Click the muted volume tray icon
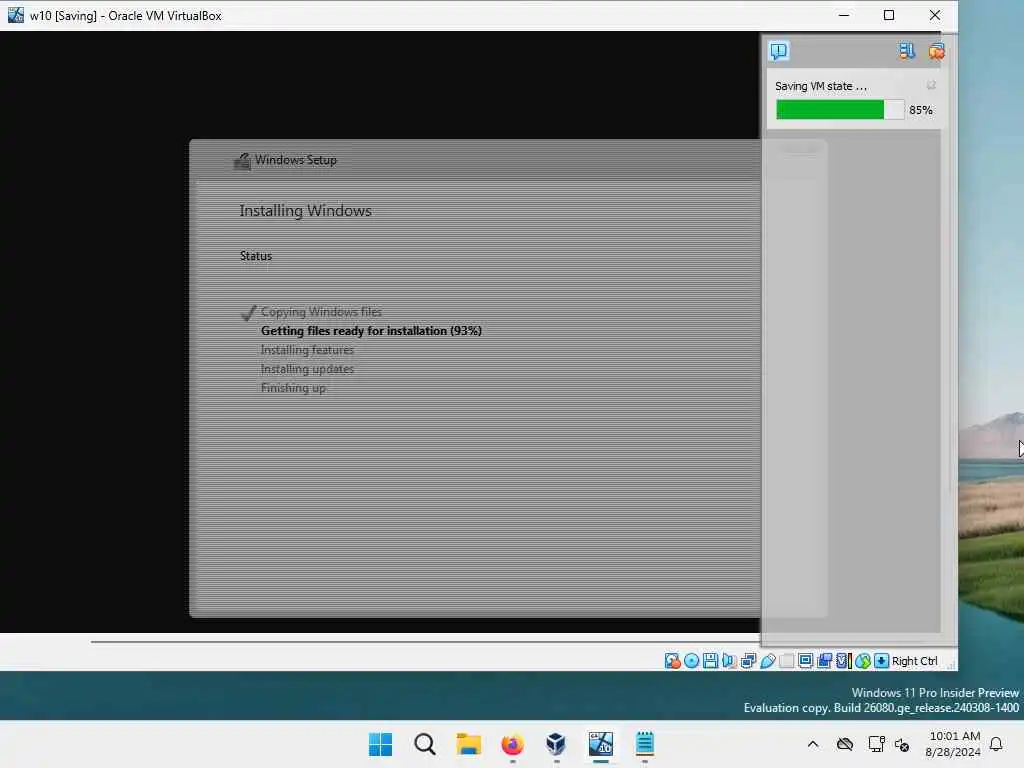 tap(902, 744)
